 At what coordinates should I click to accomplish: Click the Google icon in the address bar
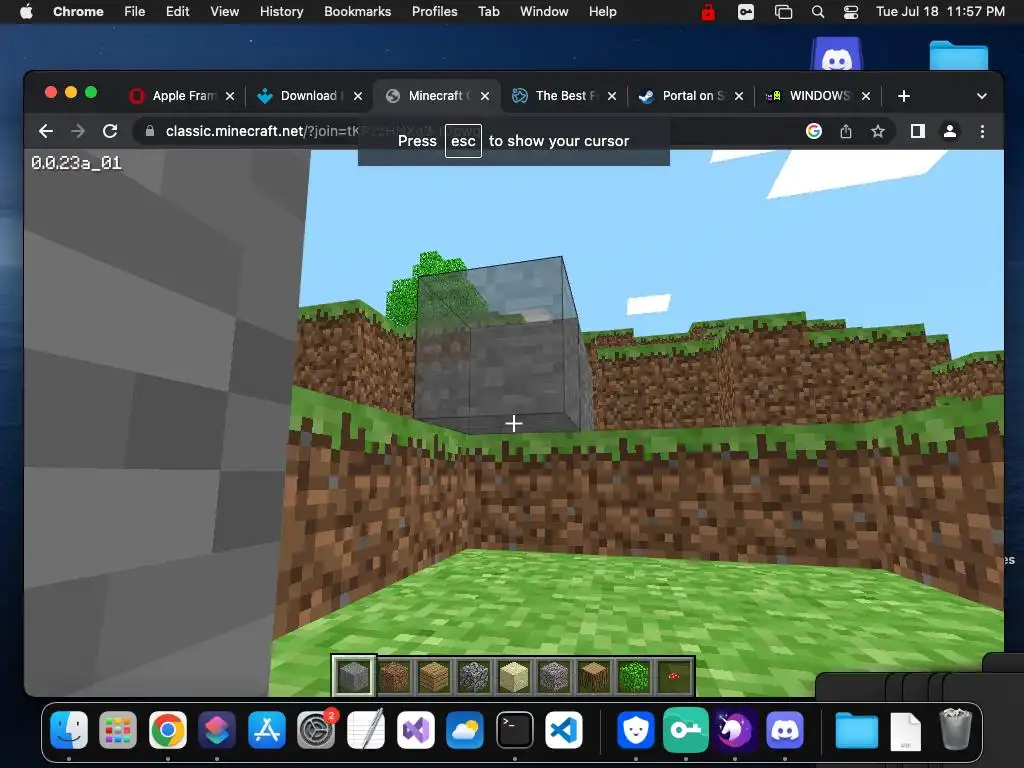point(814,131)
